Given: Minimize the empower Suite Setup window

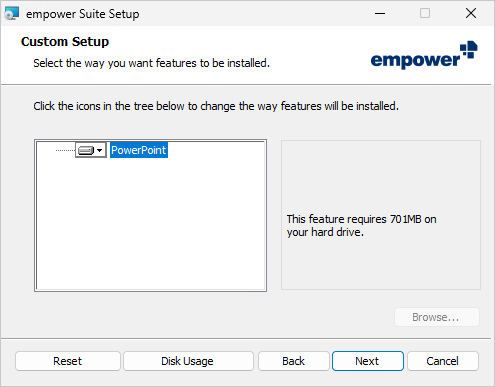Looking at the screenshot, I should [x=380, y=14].
